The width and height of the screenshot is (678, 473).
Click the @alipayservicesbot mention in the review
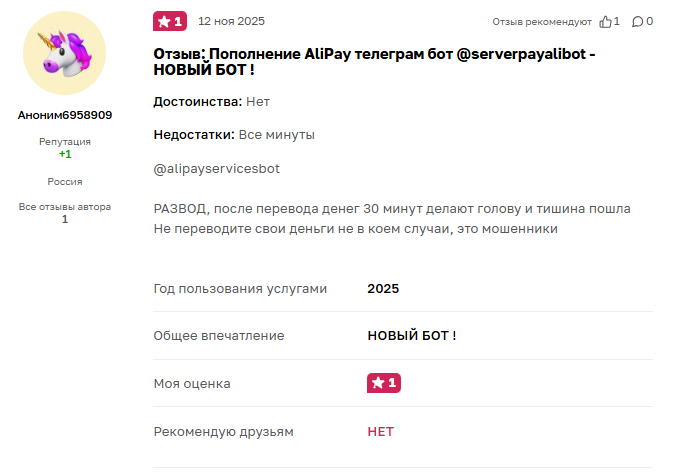(x=217, y=169)
